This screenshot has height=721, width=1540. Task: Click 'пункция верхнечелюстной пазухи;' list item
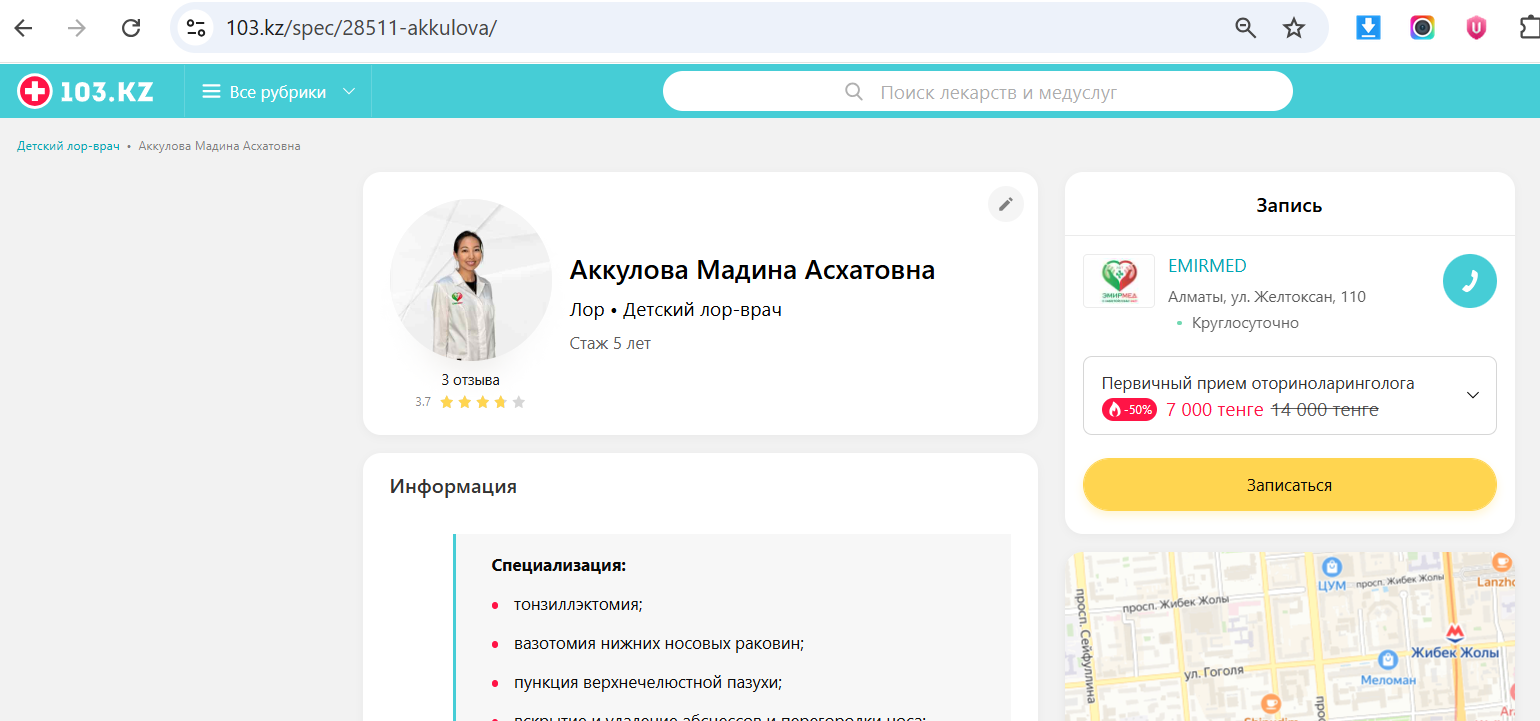click(x=648, y=683)
